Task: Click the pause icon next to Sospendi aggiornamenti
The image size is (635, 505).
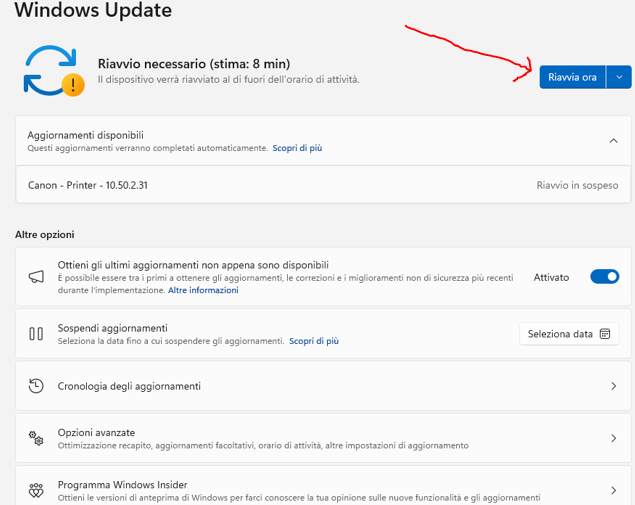Action: tap(36, 334)
